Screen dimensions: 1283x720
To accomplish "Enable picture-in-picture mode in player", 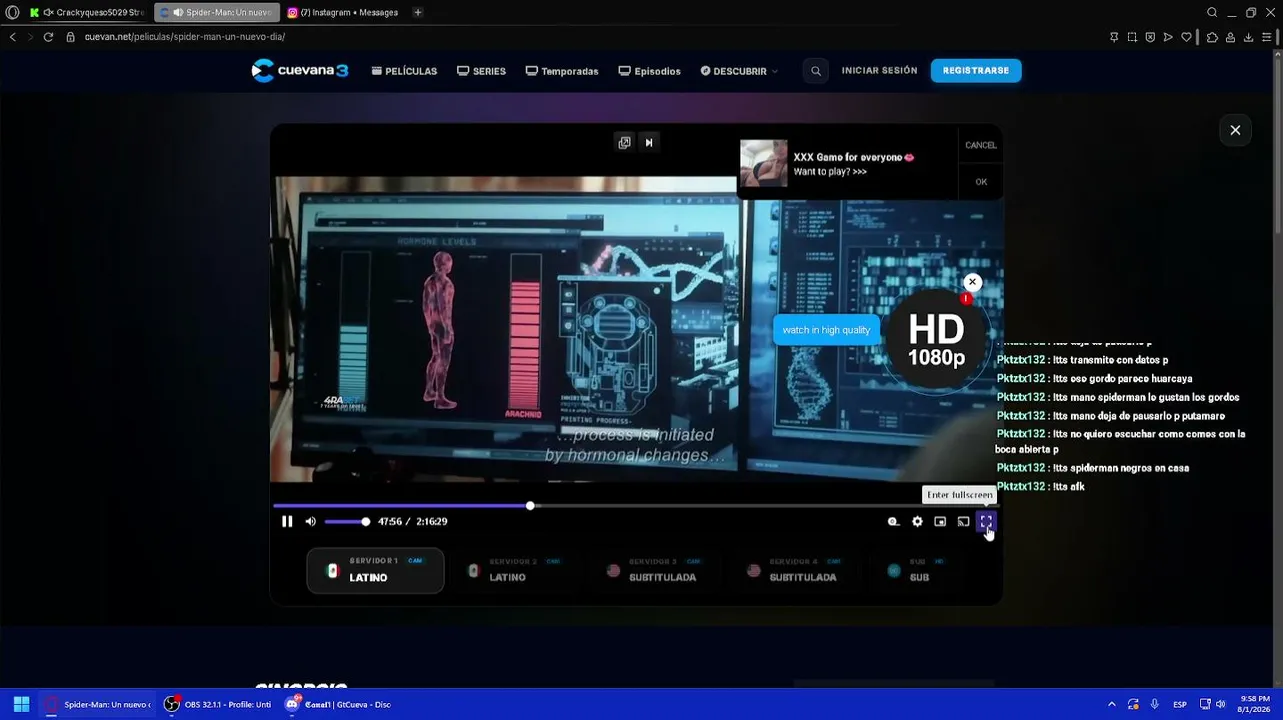I will [940, 521].
